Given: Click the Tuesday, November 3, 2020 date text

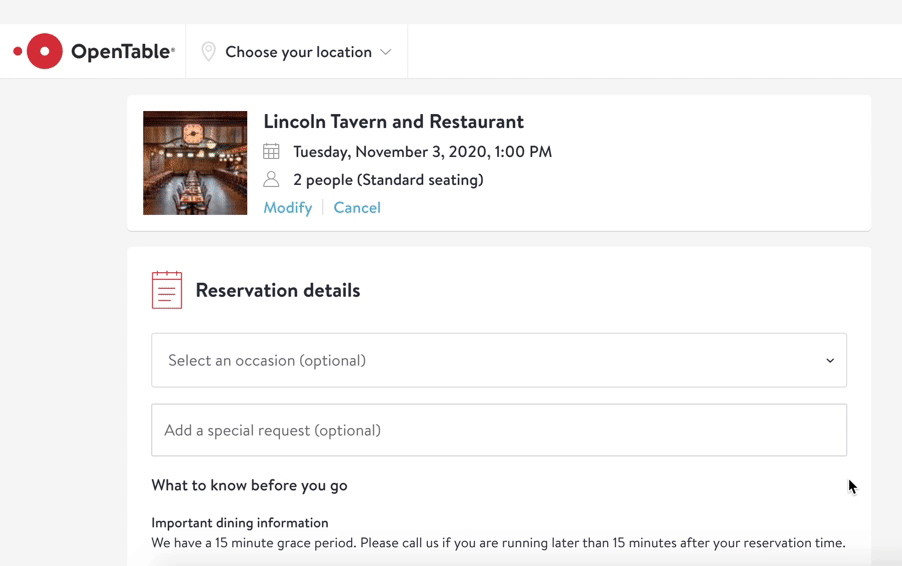Looking at the screenshot, I should tap(422, 152).
